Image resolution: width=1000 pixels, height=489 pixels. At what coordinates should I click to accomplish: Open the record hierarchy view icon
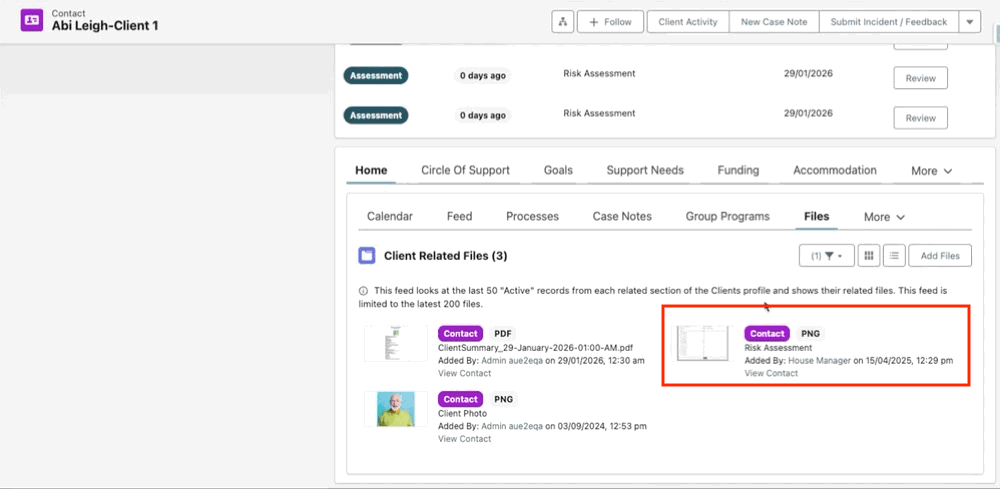(x=563, y=22)
